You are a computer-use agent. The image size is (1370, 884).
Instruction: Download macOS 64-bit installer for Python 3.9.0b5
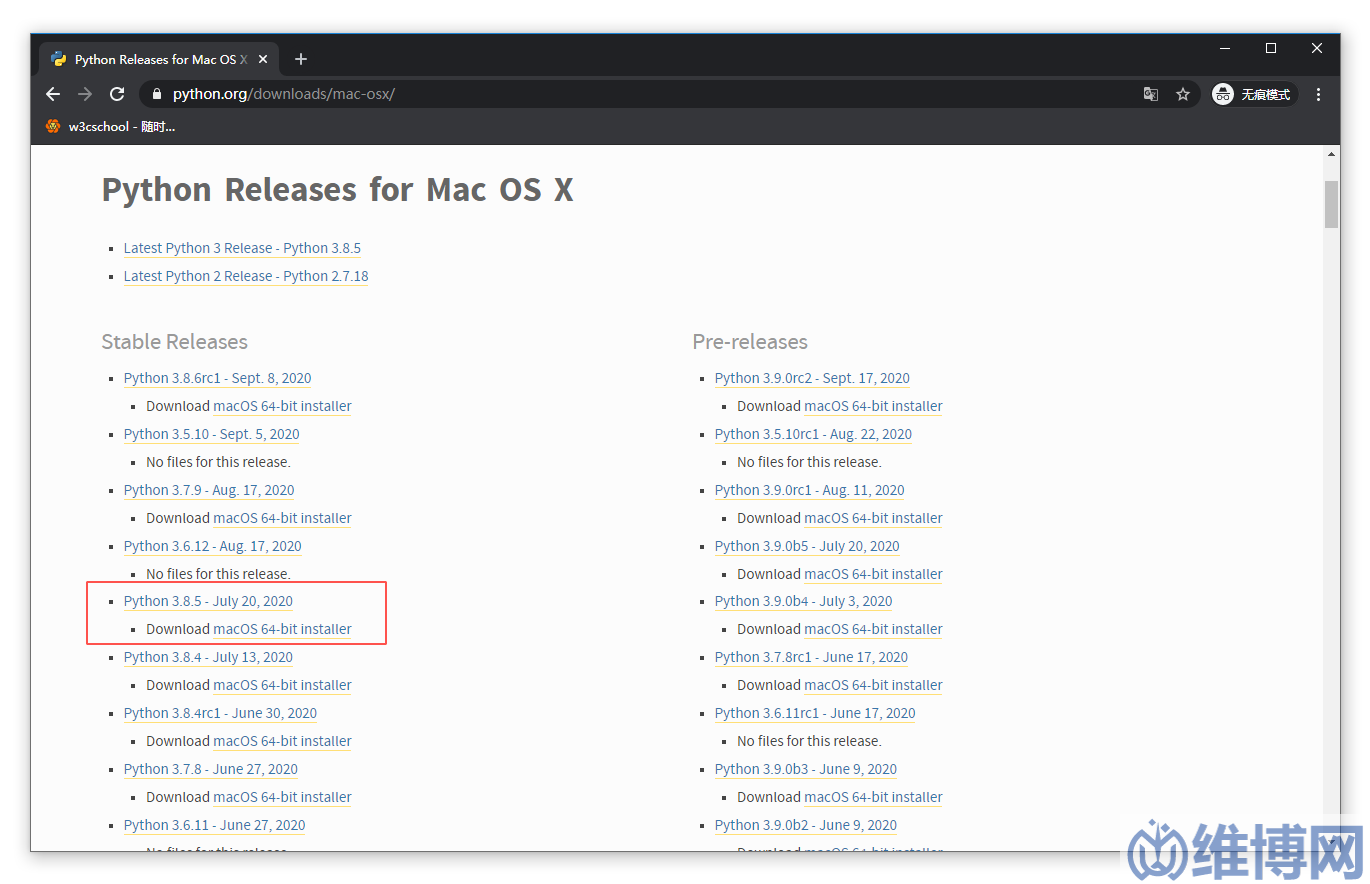tap(874, 574)
